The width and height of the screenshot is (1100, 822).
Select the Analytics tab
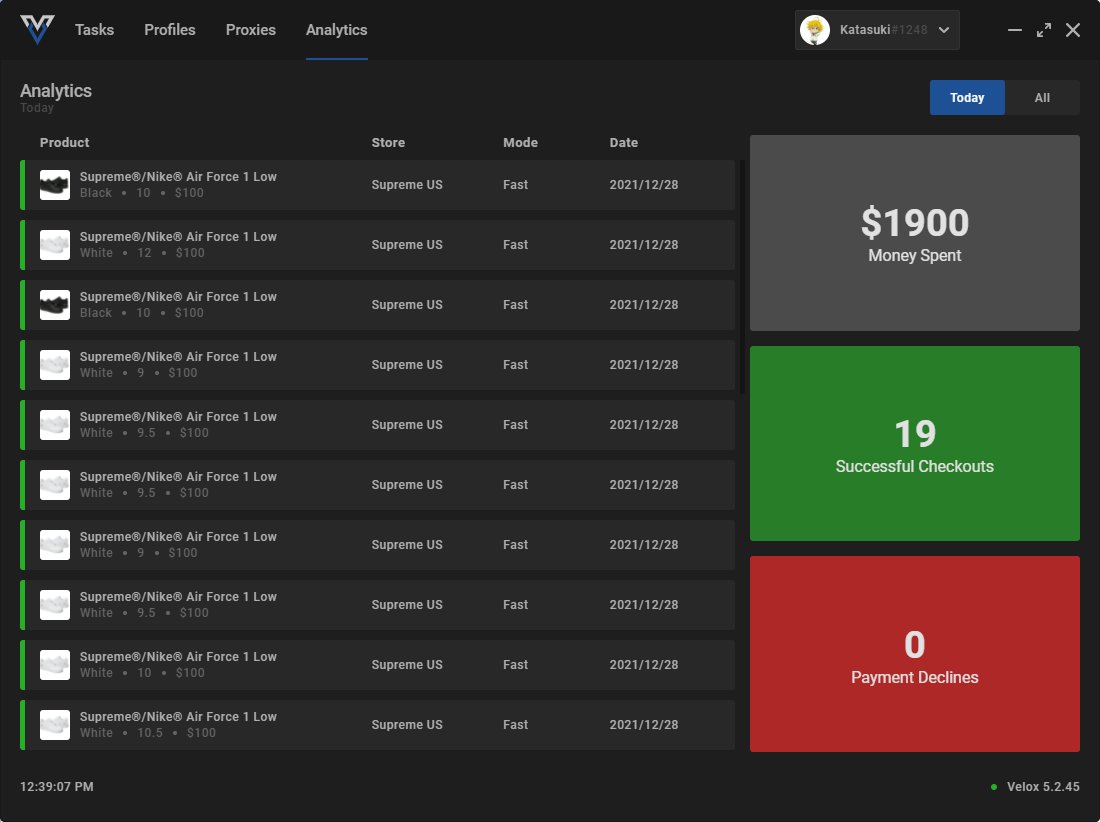click(337, 29)
